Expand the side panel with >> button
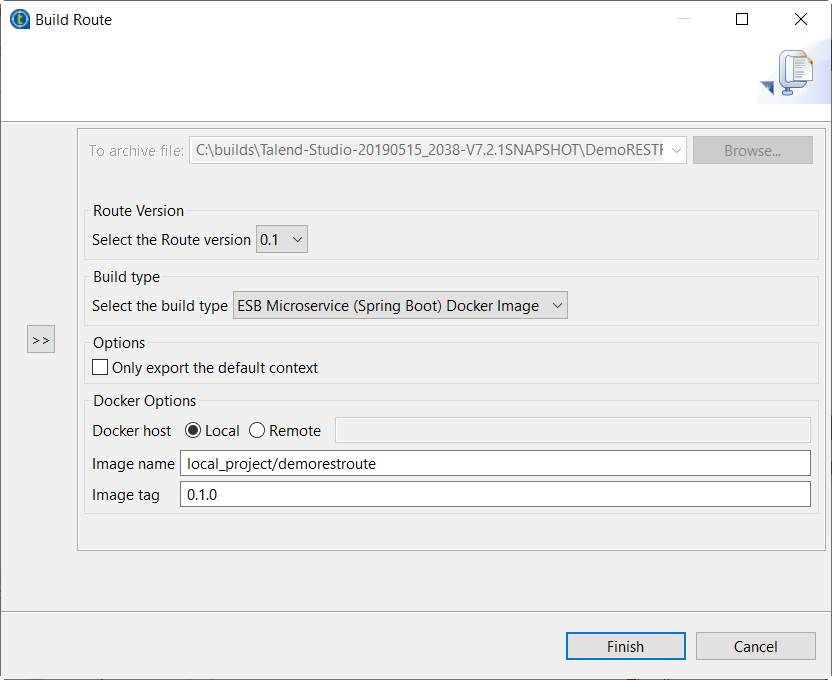This screenshot has height=680, width=832. click(x=41, y=340)
